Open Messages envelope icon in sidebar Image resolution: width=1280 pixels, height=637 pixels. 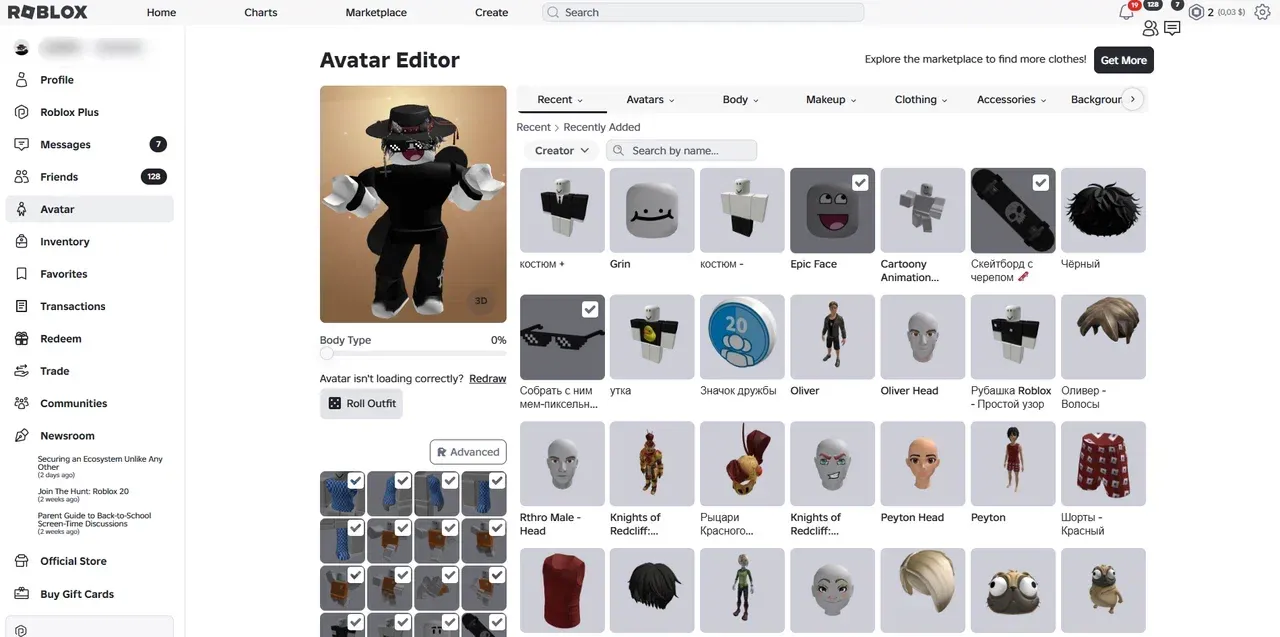click(x=22, y=145)
